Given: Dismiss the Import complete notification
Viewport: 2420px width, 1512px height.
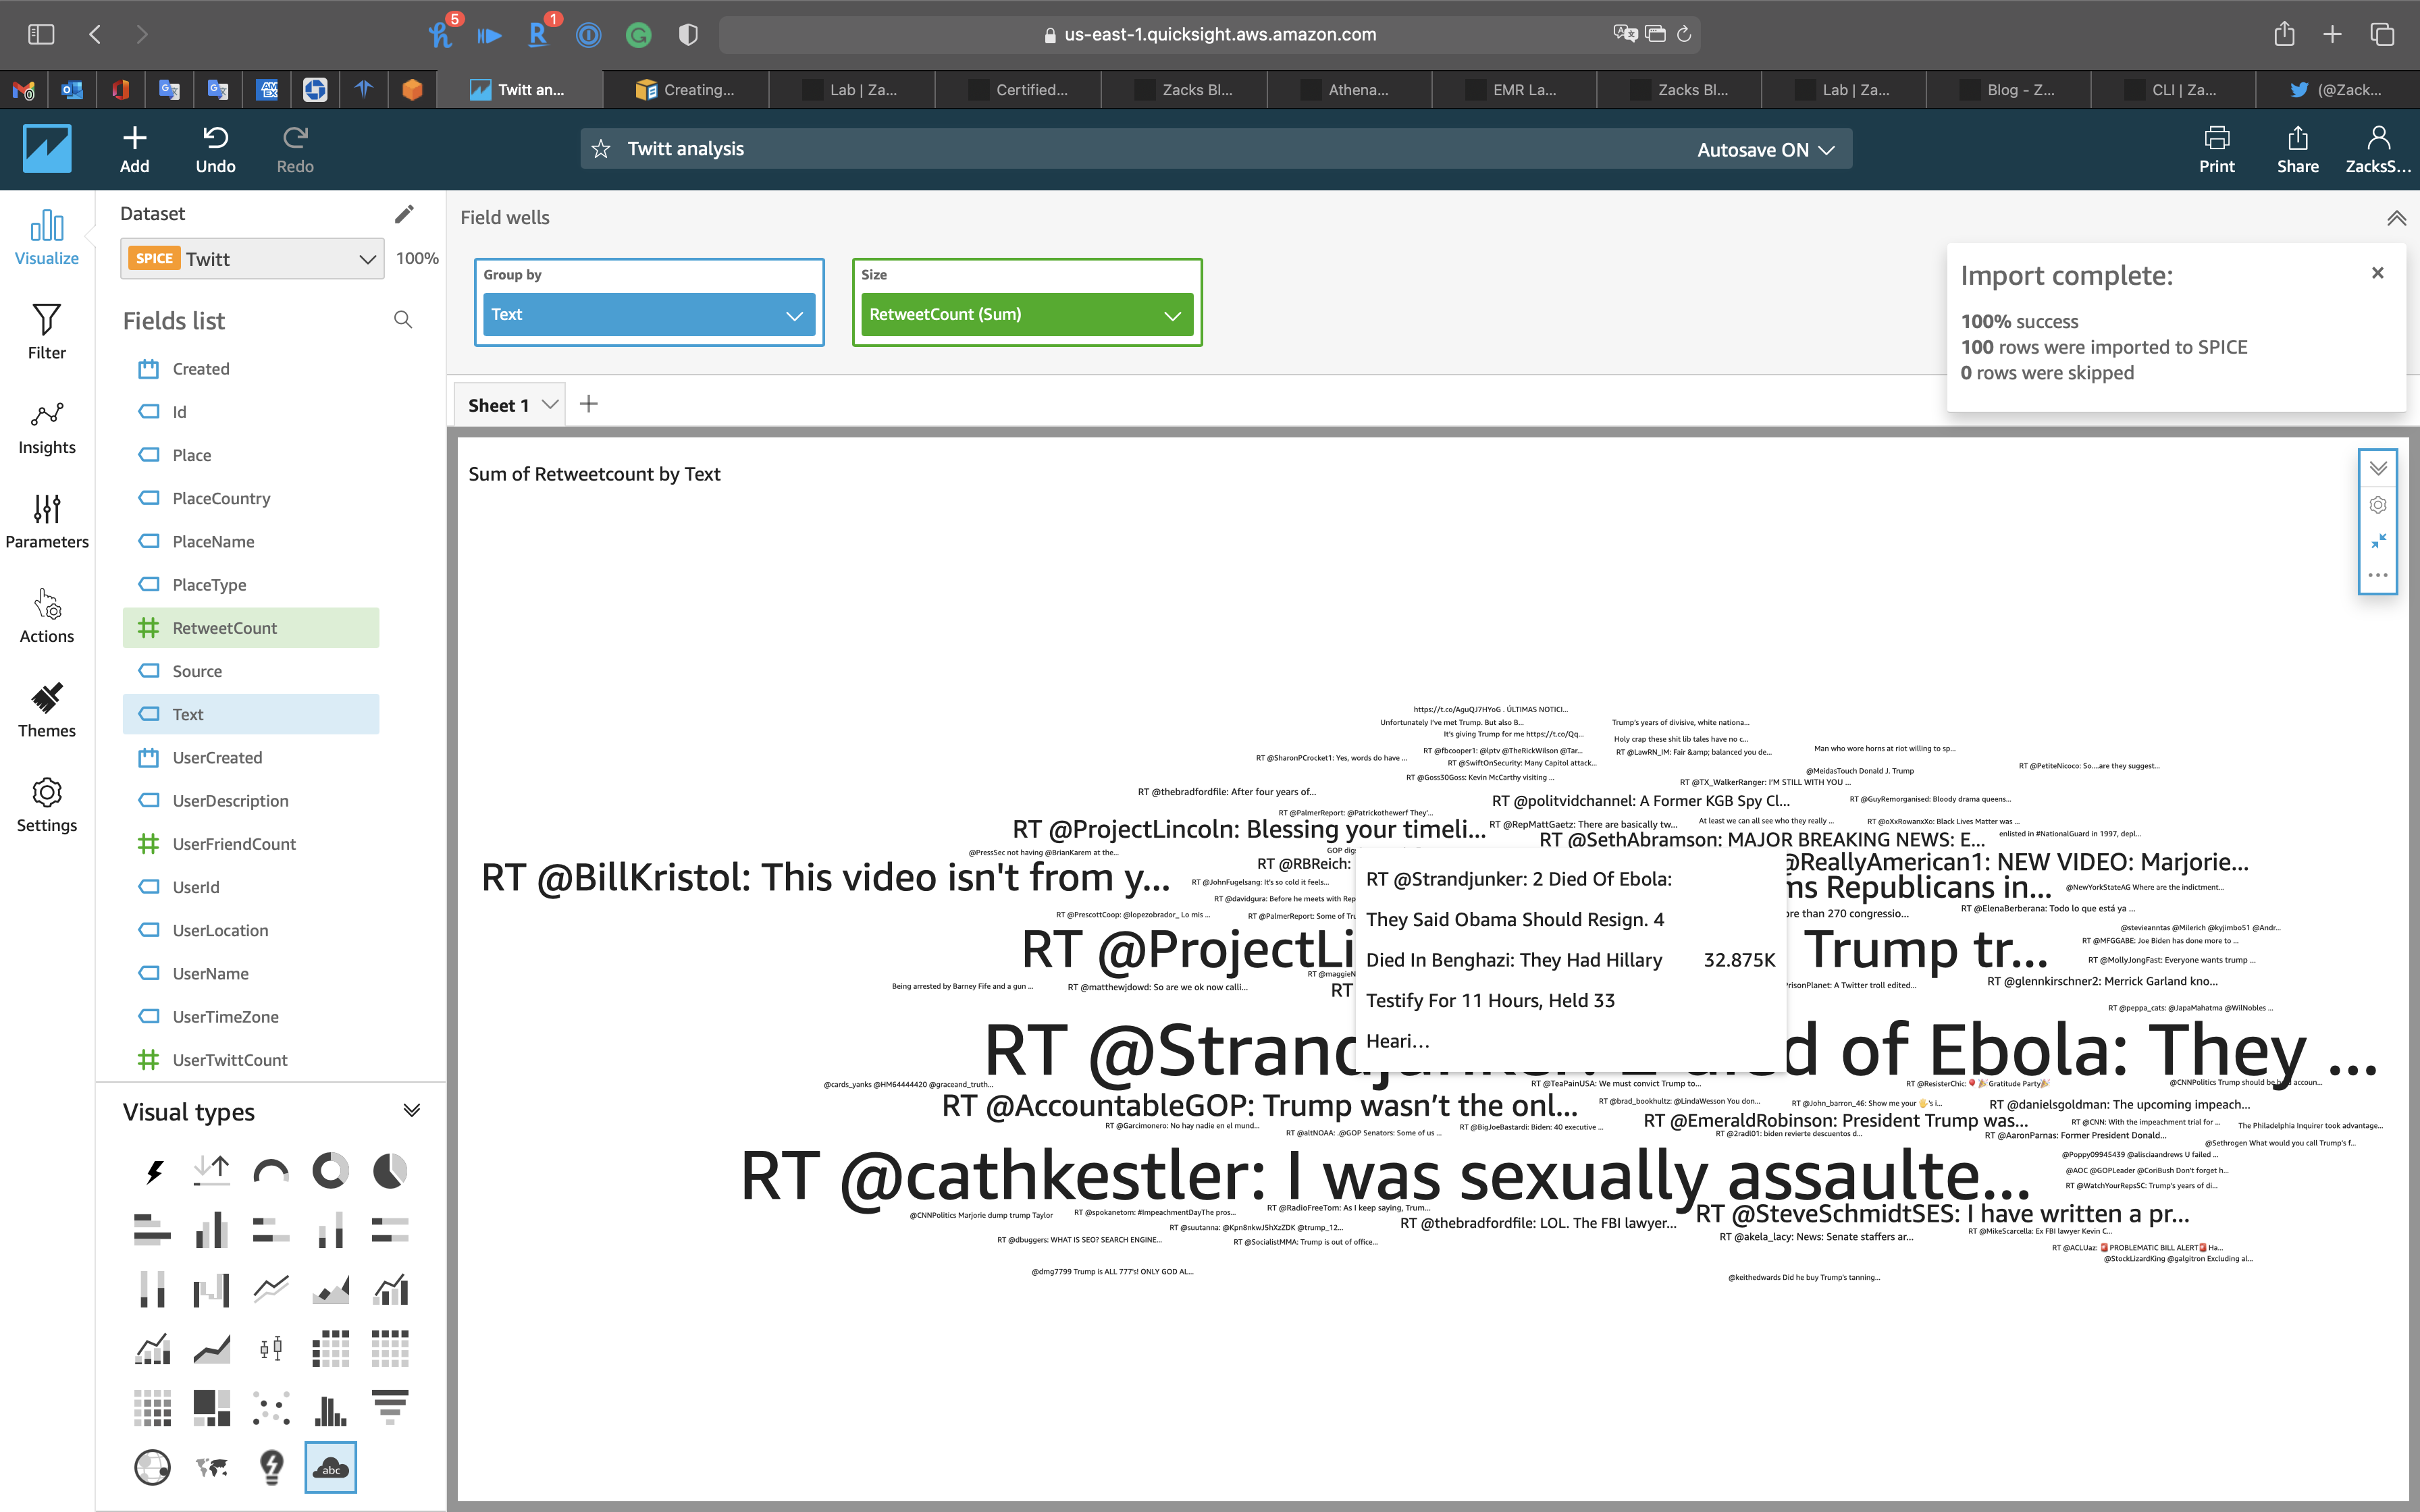Looking at the screenshot, I should pos(2378,273).
